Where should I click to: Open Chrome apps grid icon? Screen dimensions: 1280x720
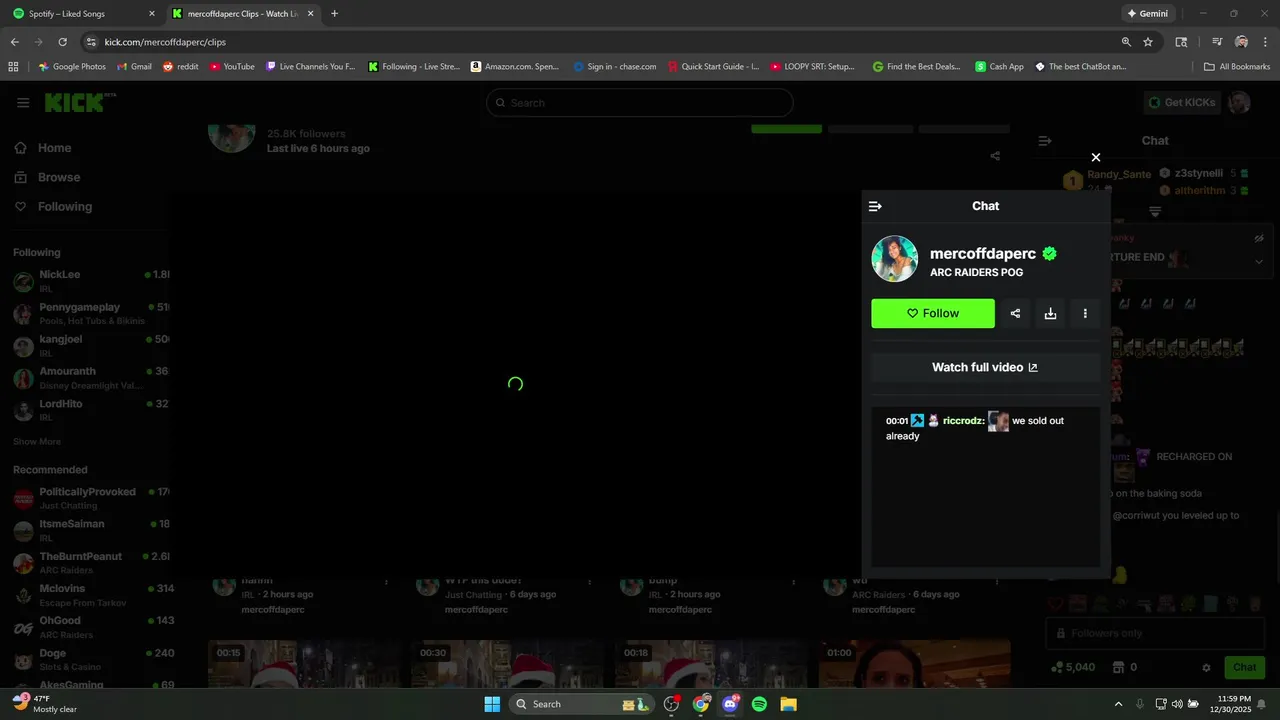(13, 67)
